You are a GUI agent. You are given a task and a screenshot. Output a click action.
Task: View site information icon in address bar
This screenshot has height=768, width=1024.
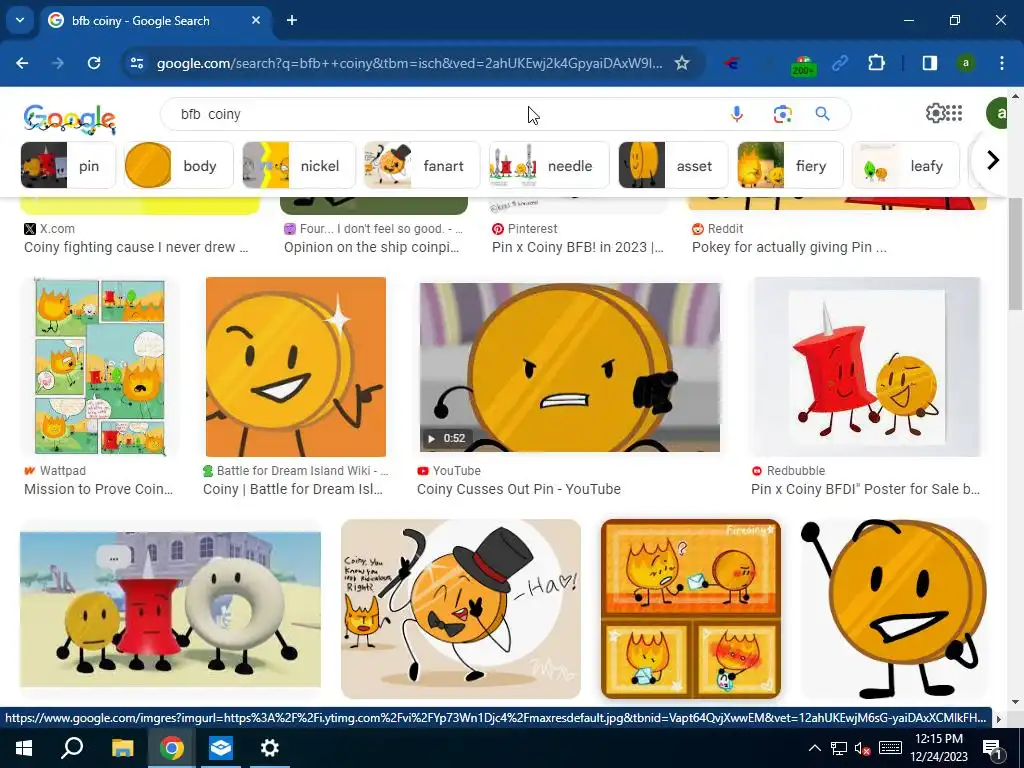click(137, 63)
